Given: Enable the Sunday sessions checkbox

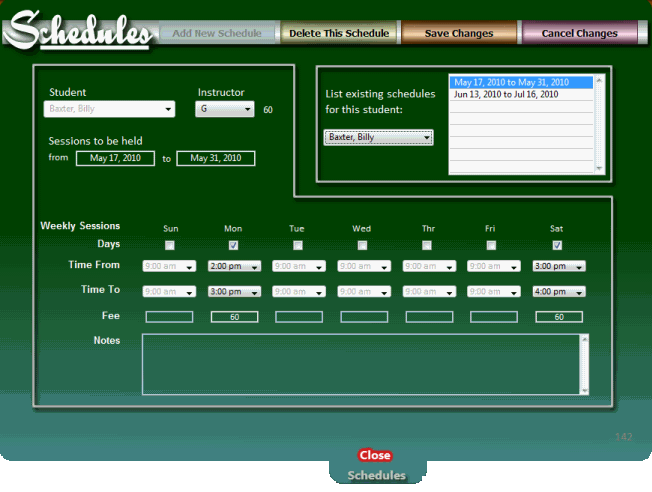Looking at the screenshot, I should 169,245.
